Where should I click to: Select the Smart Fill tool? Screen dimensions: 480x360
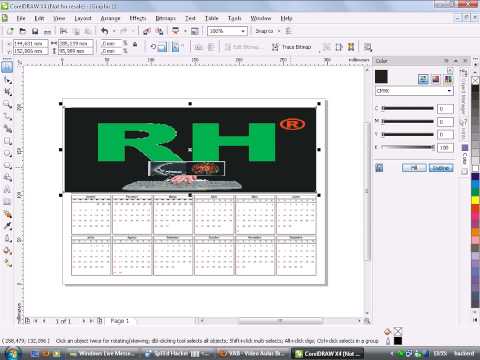(7, 129)
